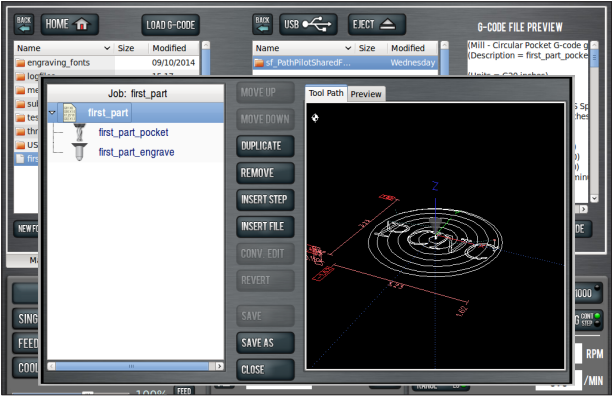Open the engraving_fonts folder
Image resolution: width=613 pixels, height=396 pixels.
point(58,63)
